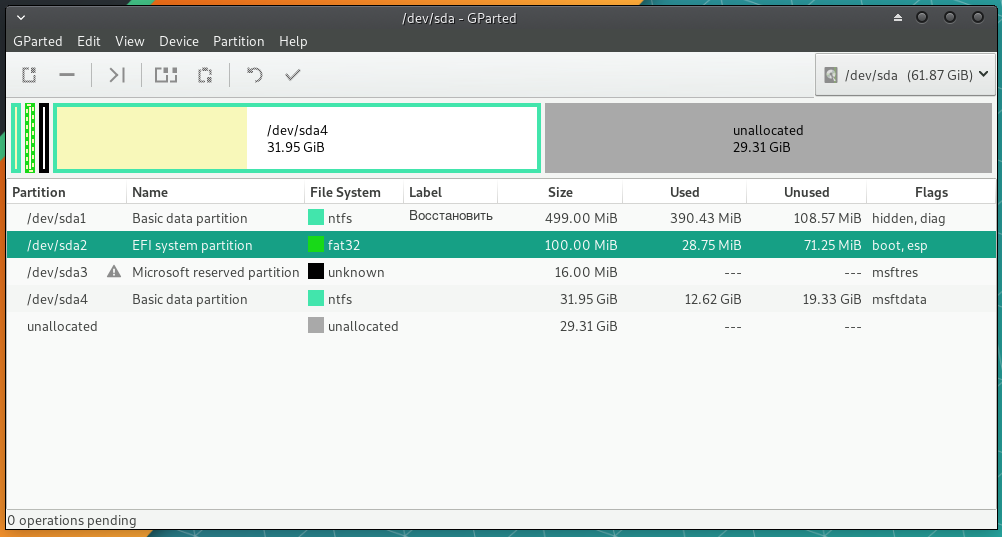Screen dimensions: 1002x537
Task: Select black sda3 block in disk map
Action: [x=44, y=137]
